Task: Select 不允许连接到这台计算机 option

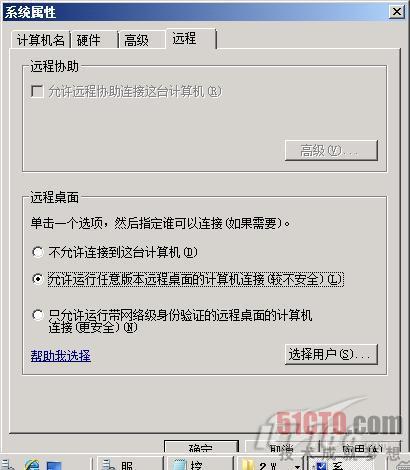Action: [38, 252]
